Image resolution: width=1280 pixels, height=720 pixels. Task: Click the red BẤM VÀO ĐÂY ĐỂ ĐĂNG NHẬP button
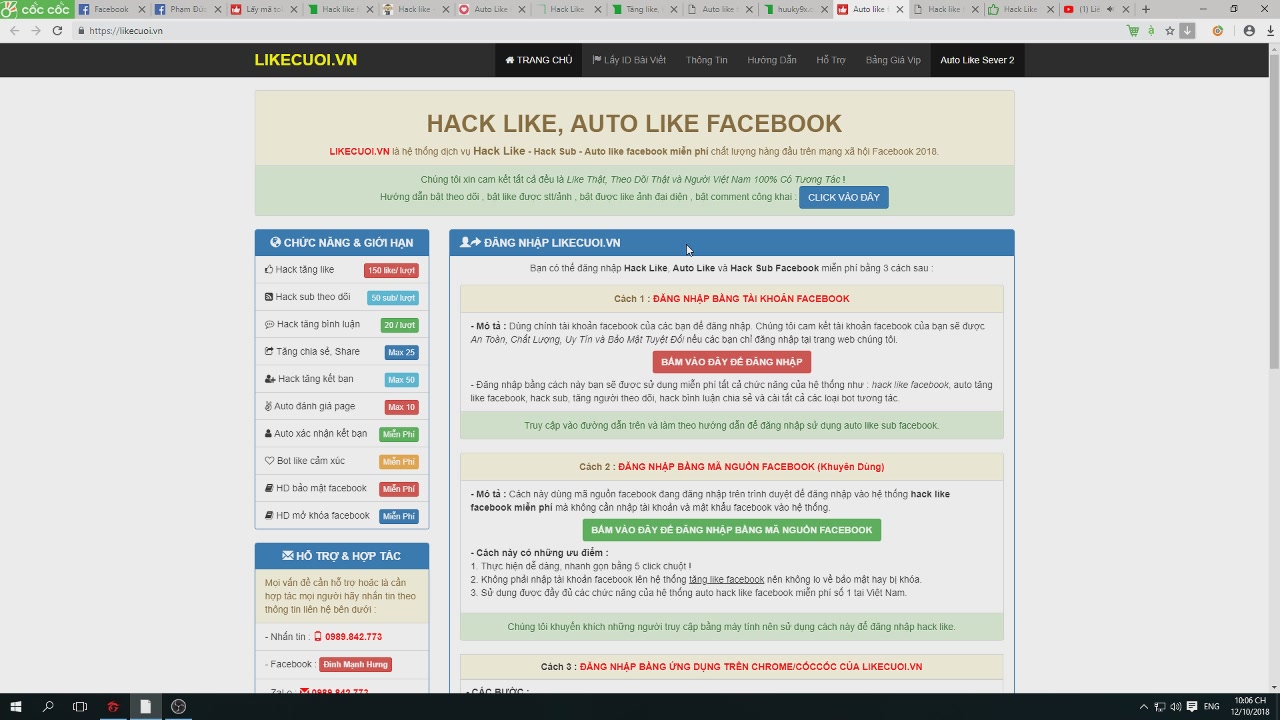(x=731, y=362)
